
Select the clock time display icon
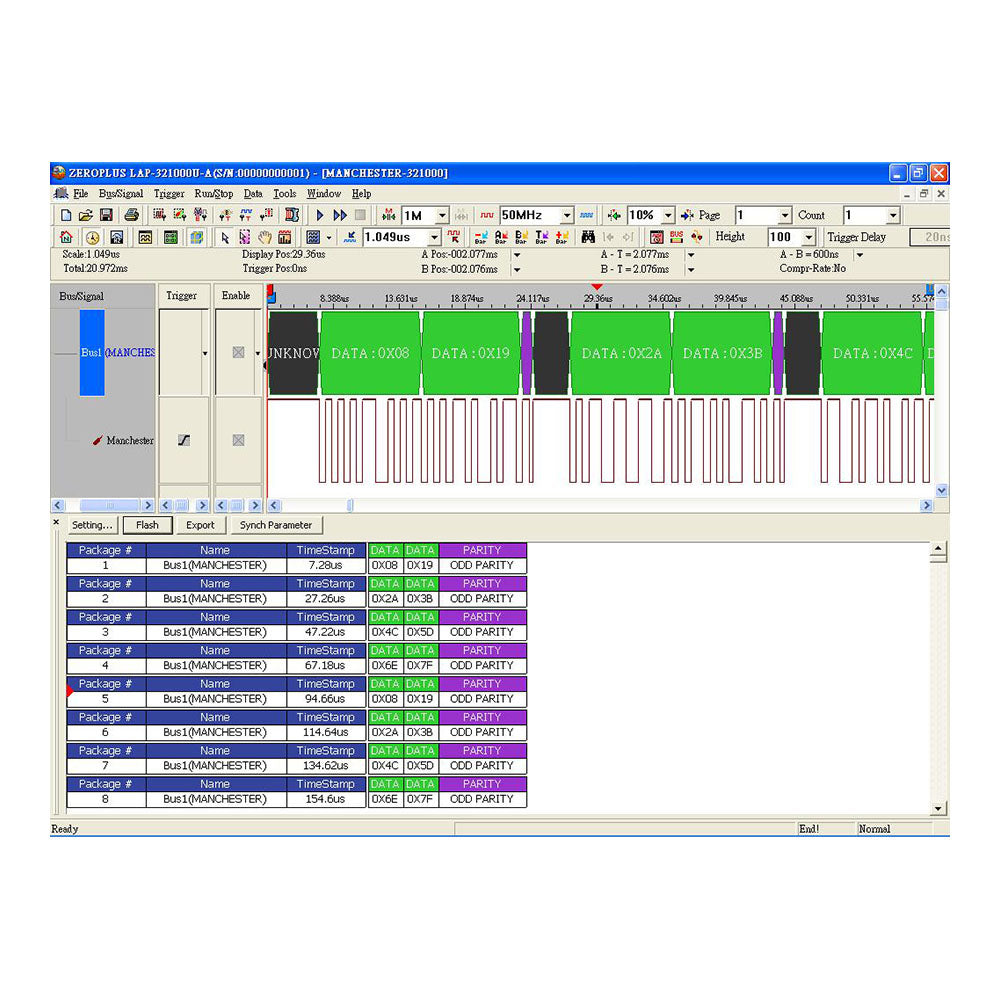tap(93, 237)
